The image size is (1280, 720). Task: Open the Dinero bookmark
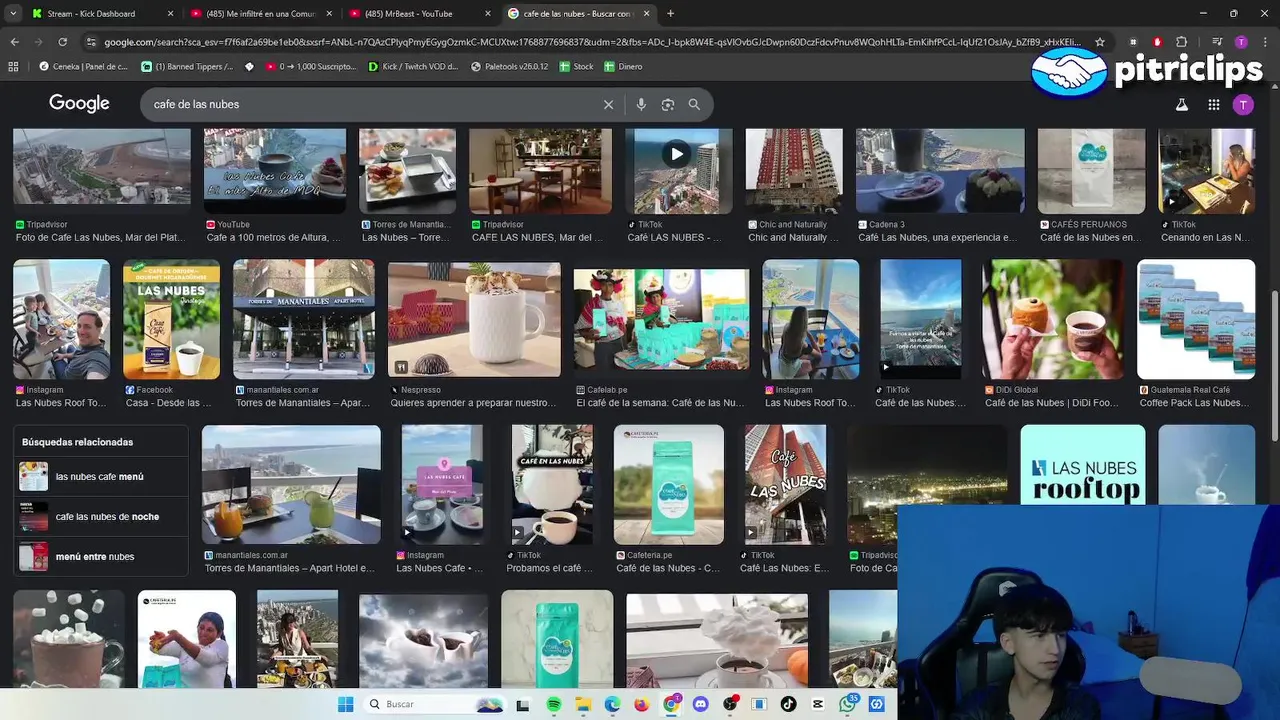[623, 66]
